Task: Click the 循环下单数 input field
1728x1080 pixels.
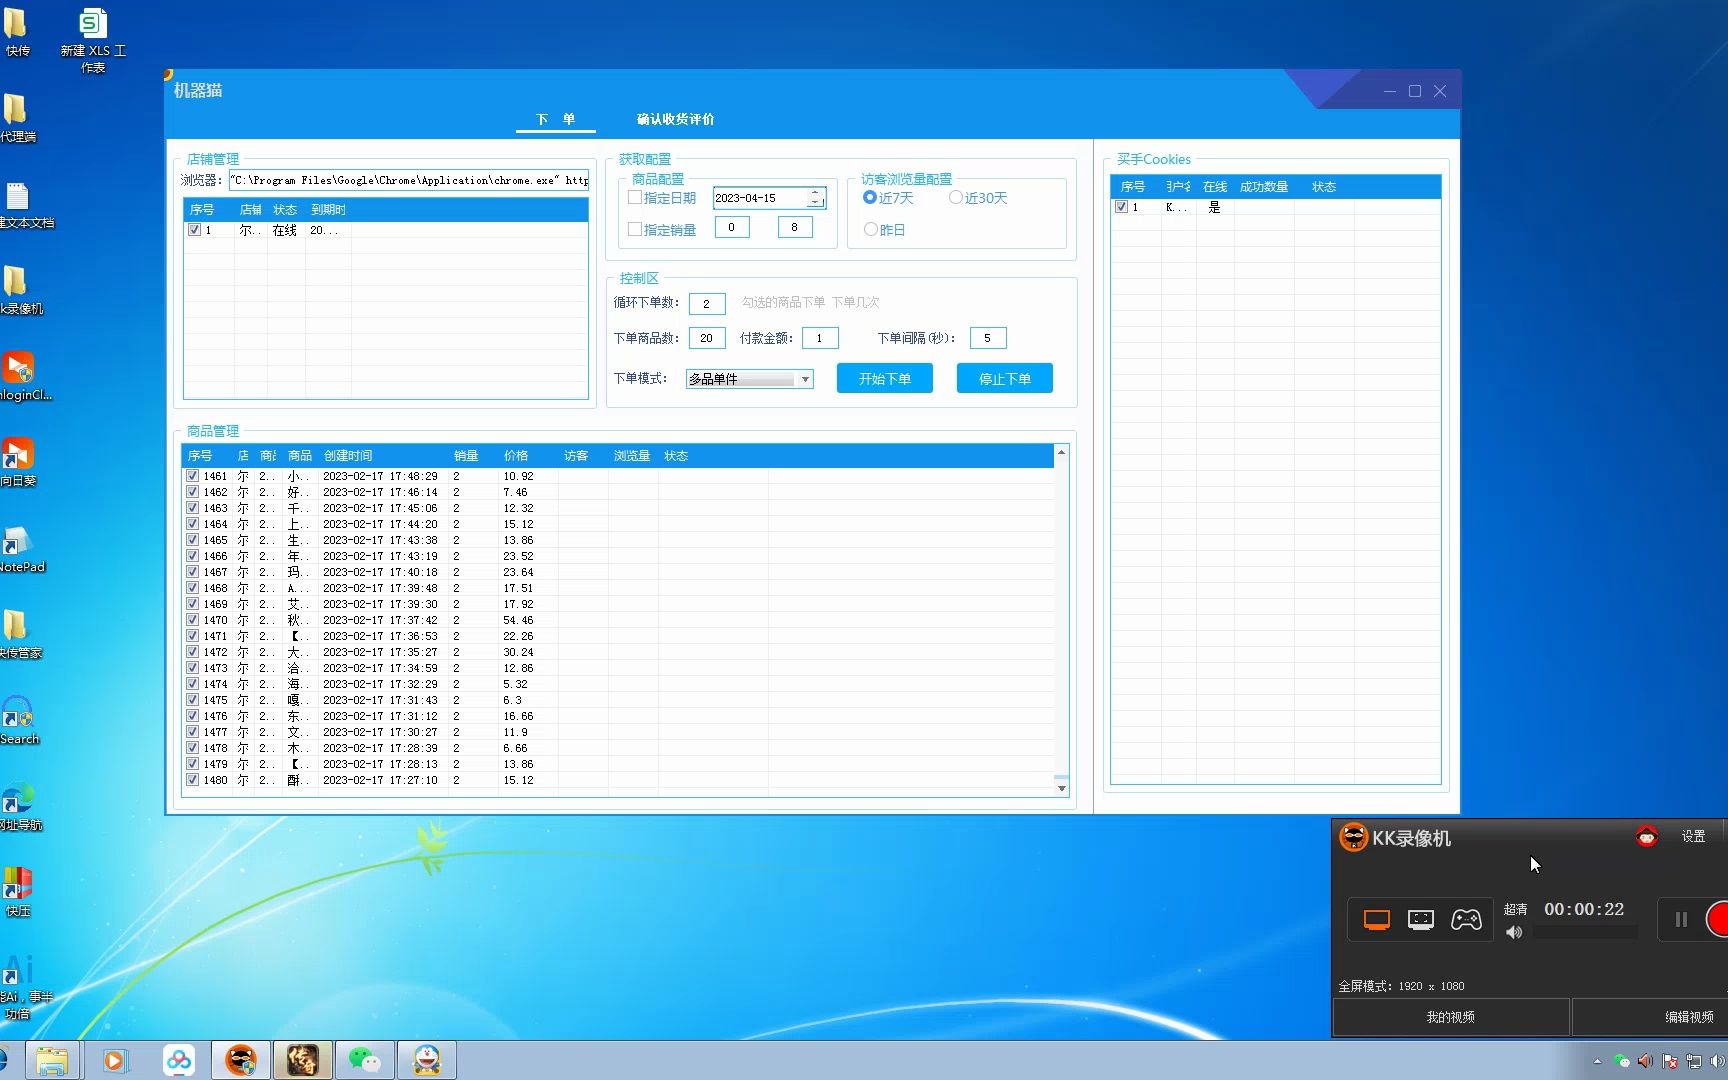Action: click(707, 303)
